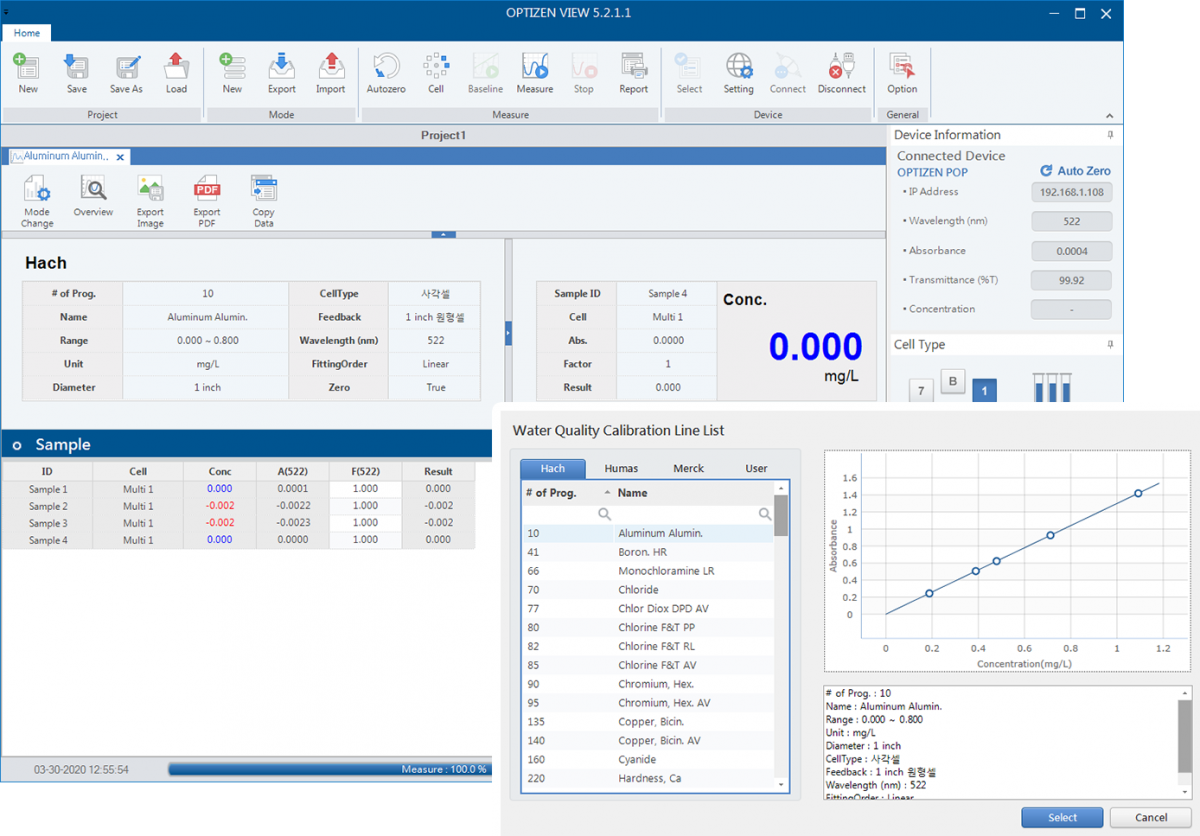Pin the Cell Type panel
This screenshot has height=836, width=1200.
(1110, 345)
